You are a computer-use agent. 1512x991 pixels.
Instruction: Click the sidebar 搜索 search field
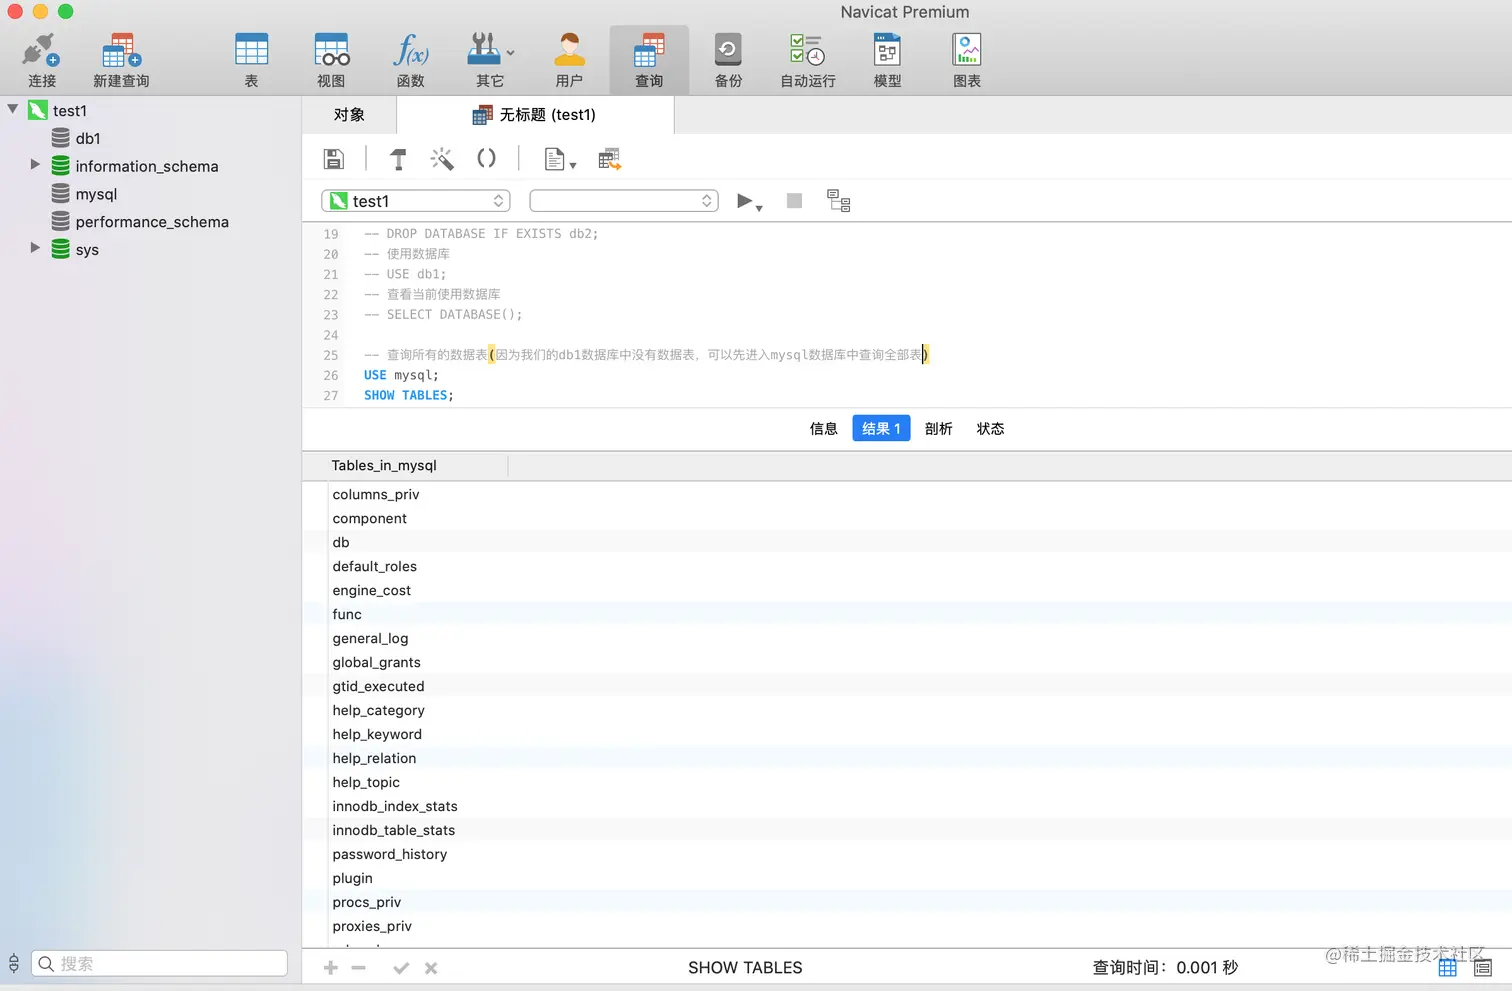(x=160, y=964)
